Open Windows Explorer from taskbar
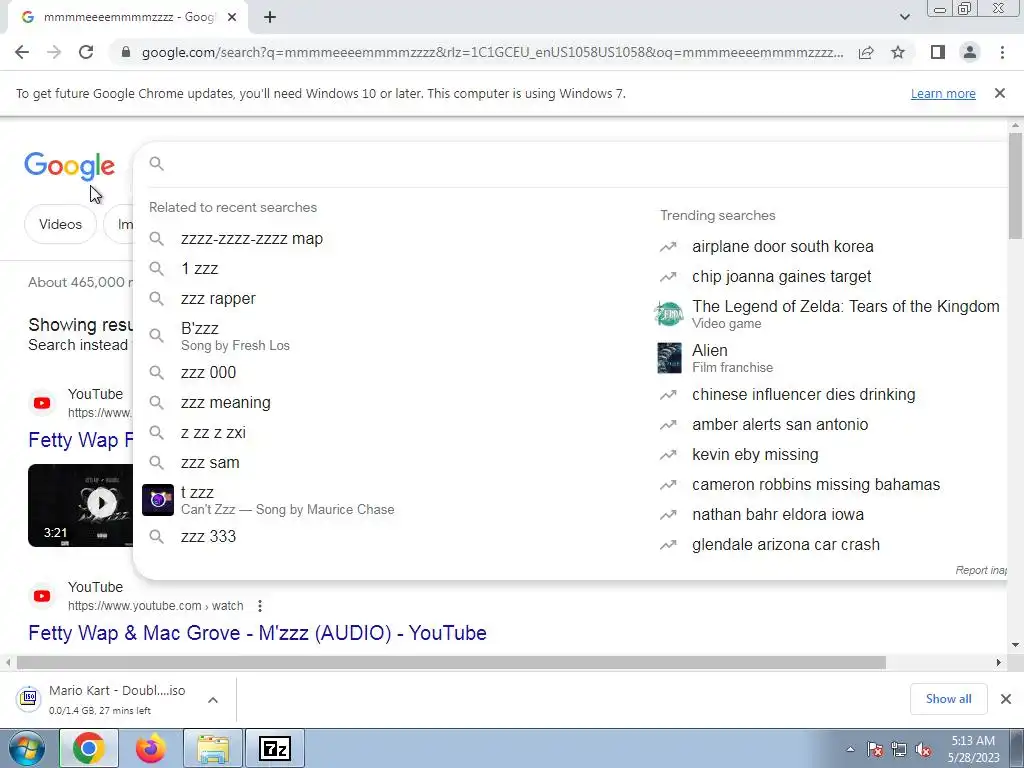The image size is (1024, 768). [x=213, y=748]
